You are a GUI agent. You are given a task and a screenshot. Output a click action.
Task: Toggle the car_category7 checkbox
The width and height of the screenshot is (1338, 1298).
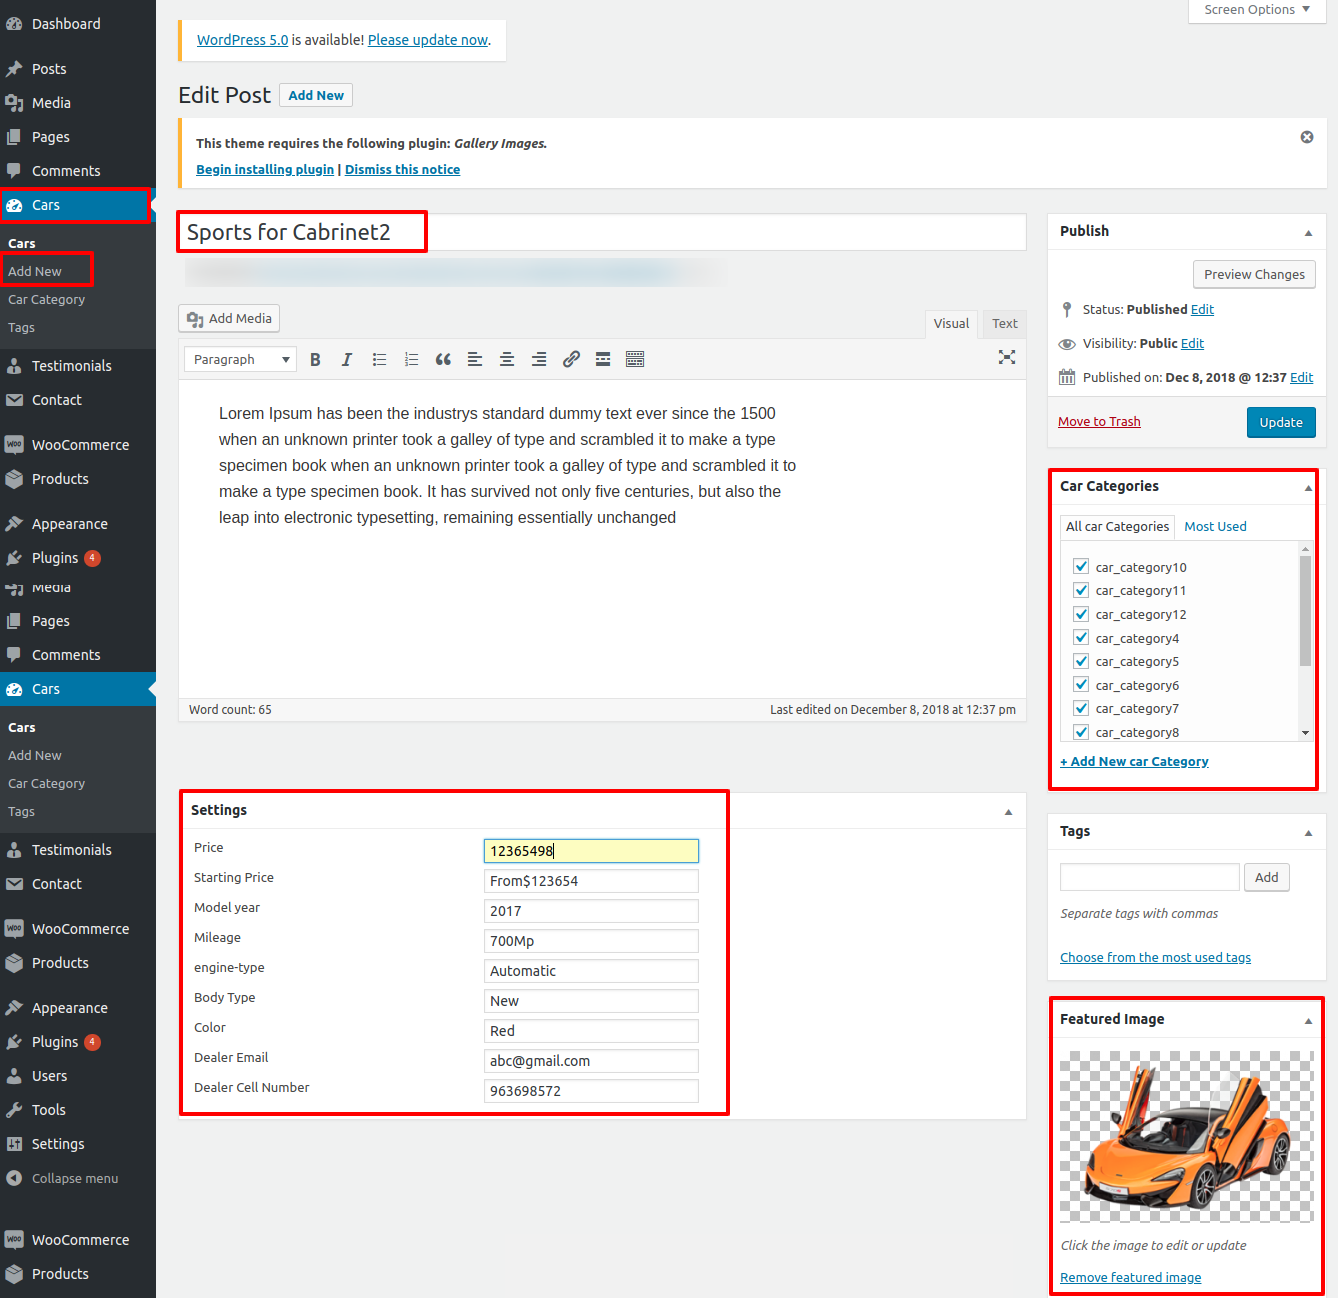tap(1081, 708)
